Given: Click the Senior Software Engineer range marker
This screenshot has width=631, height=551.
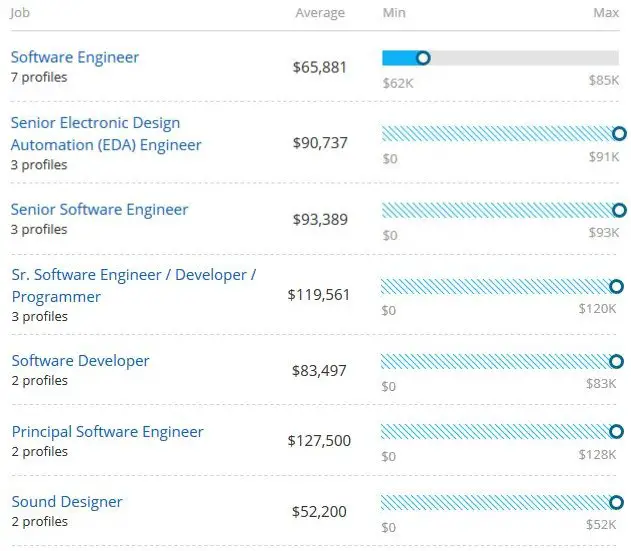Looking at the screenshot, I should (x=619, y=210).
